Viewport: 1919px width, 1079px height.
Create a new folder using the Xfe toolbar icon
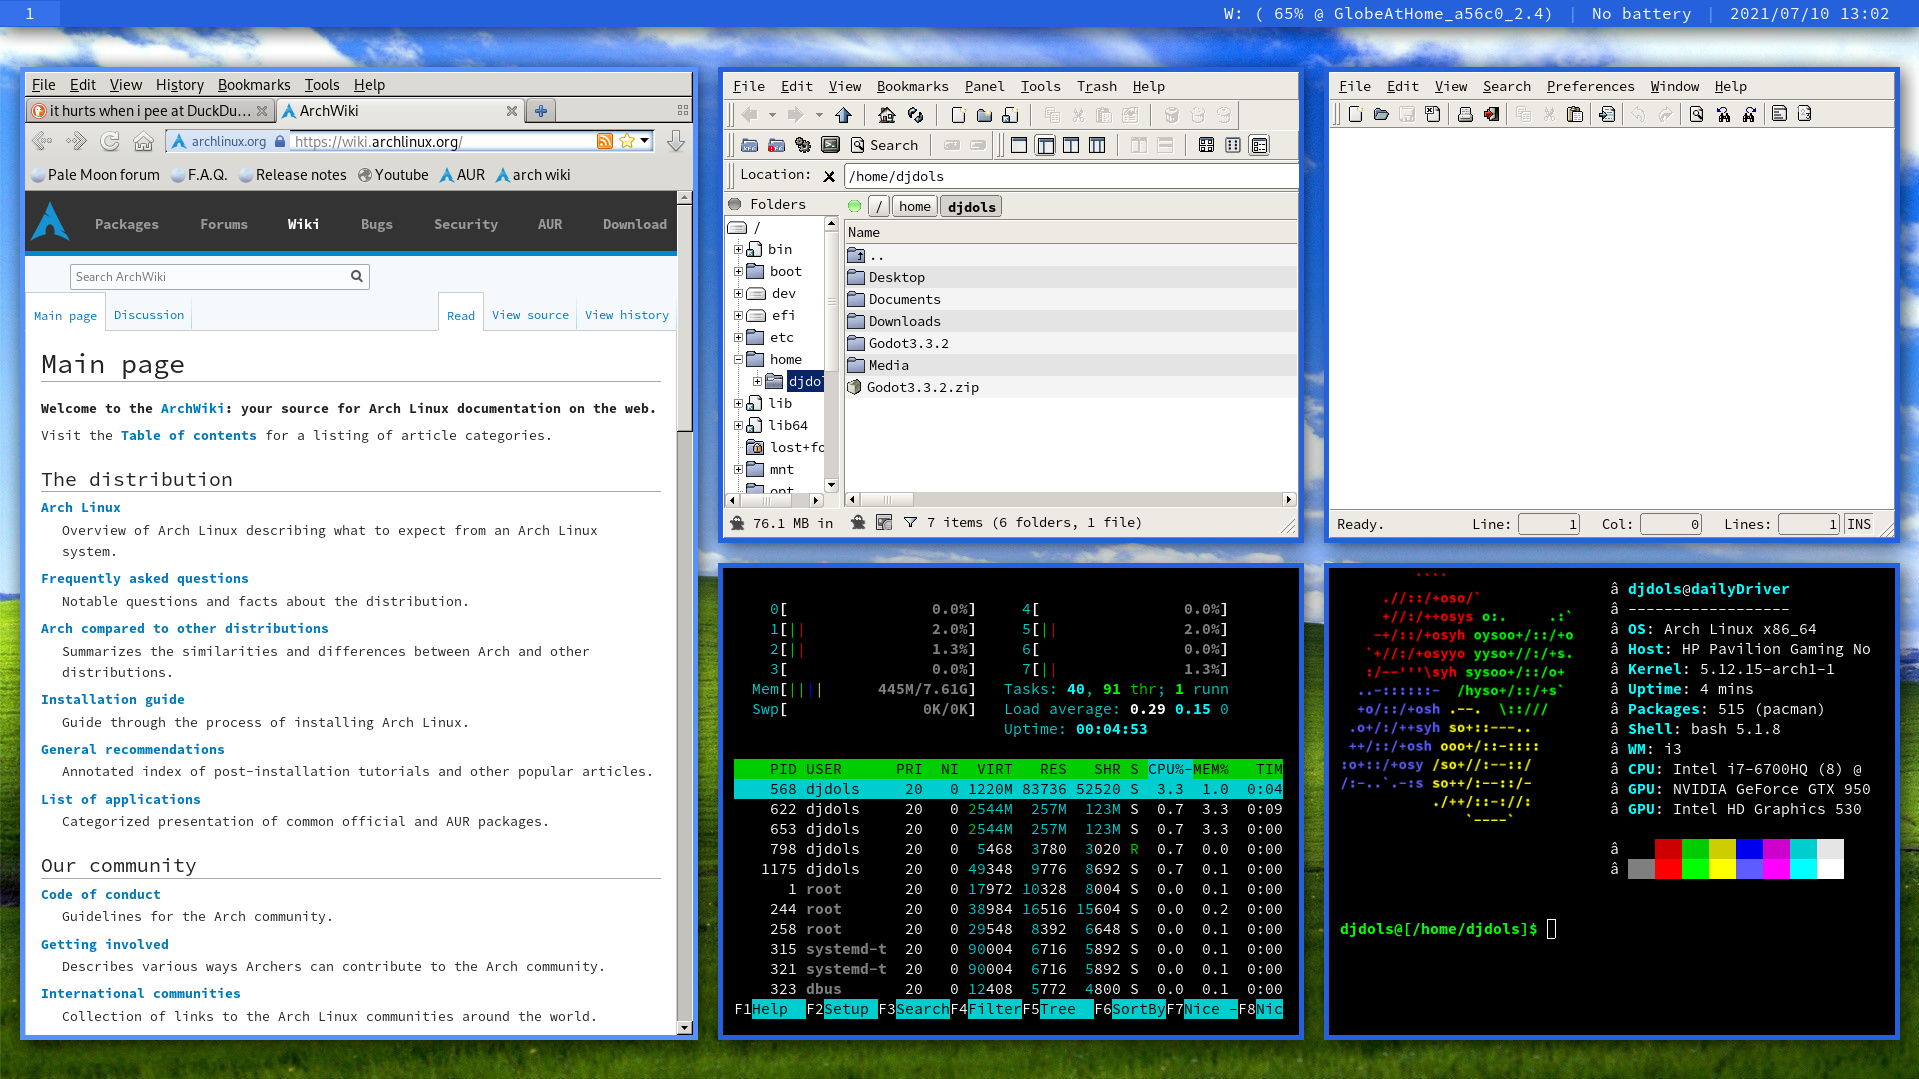[984, 115]
